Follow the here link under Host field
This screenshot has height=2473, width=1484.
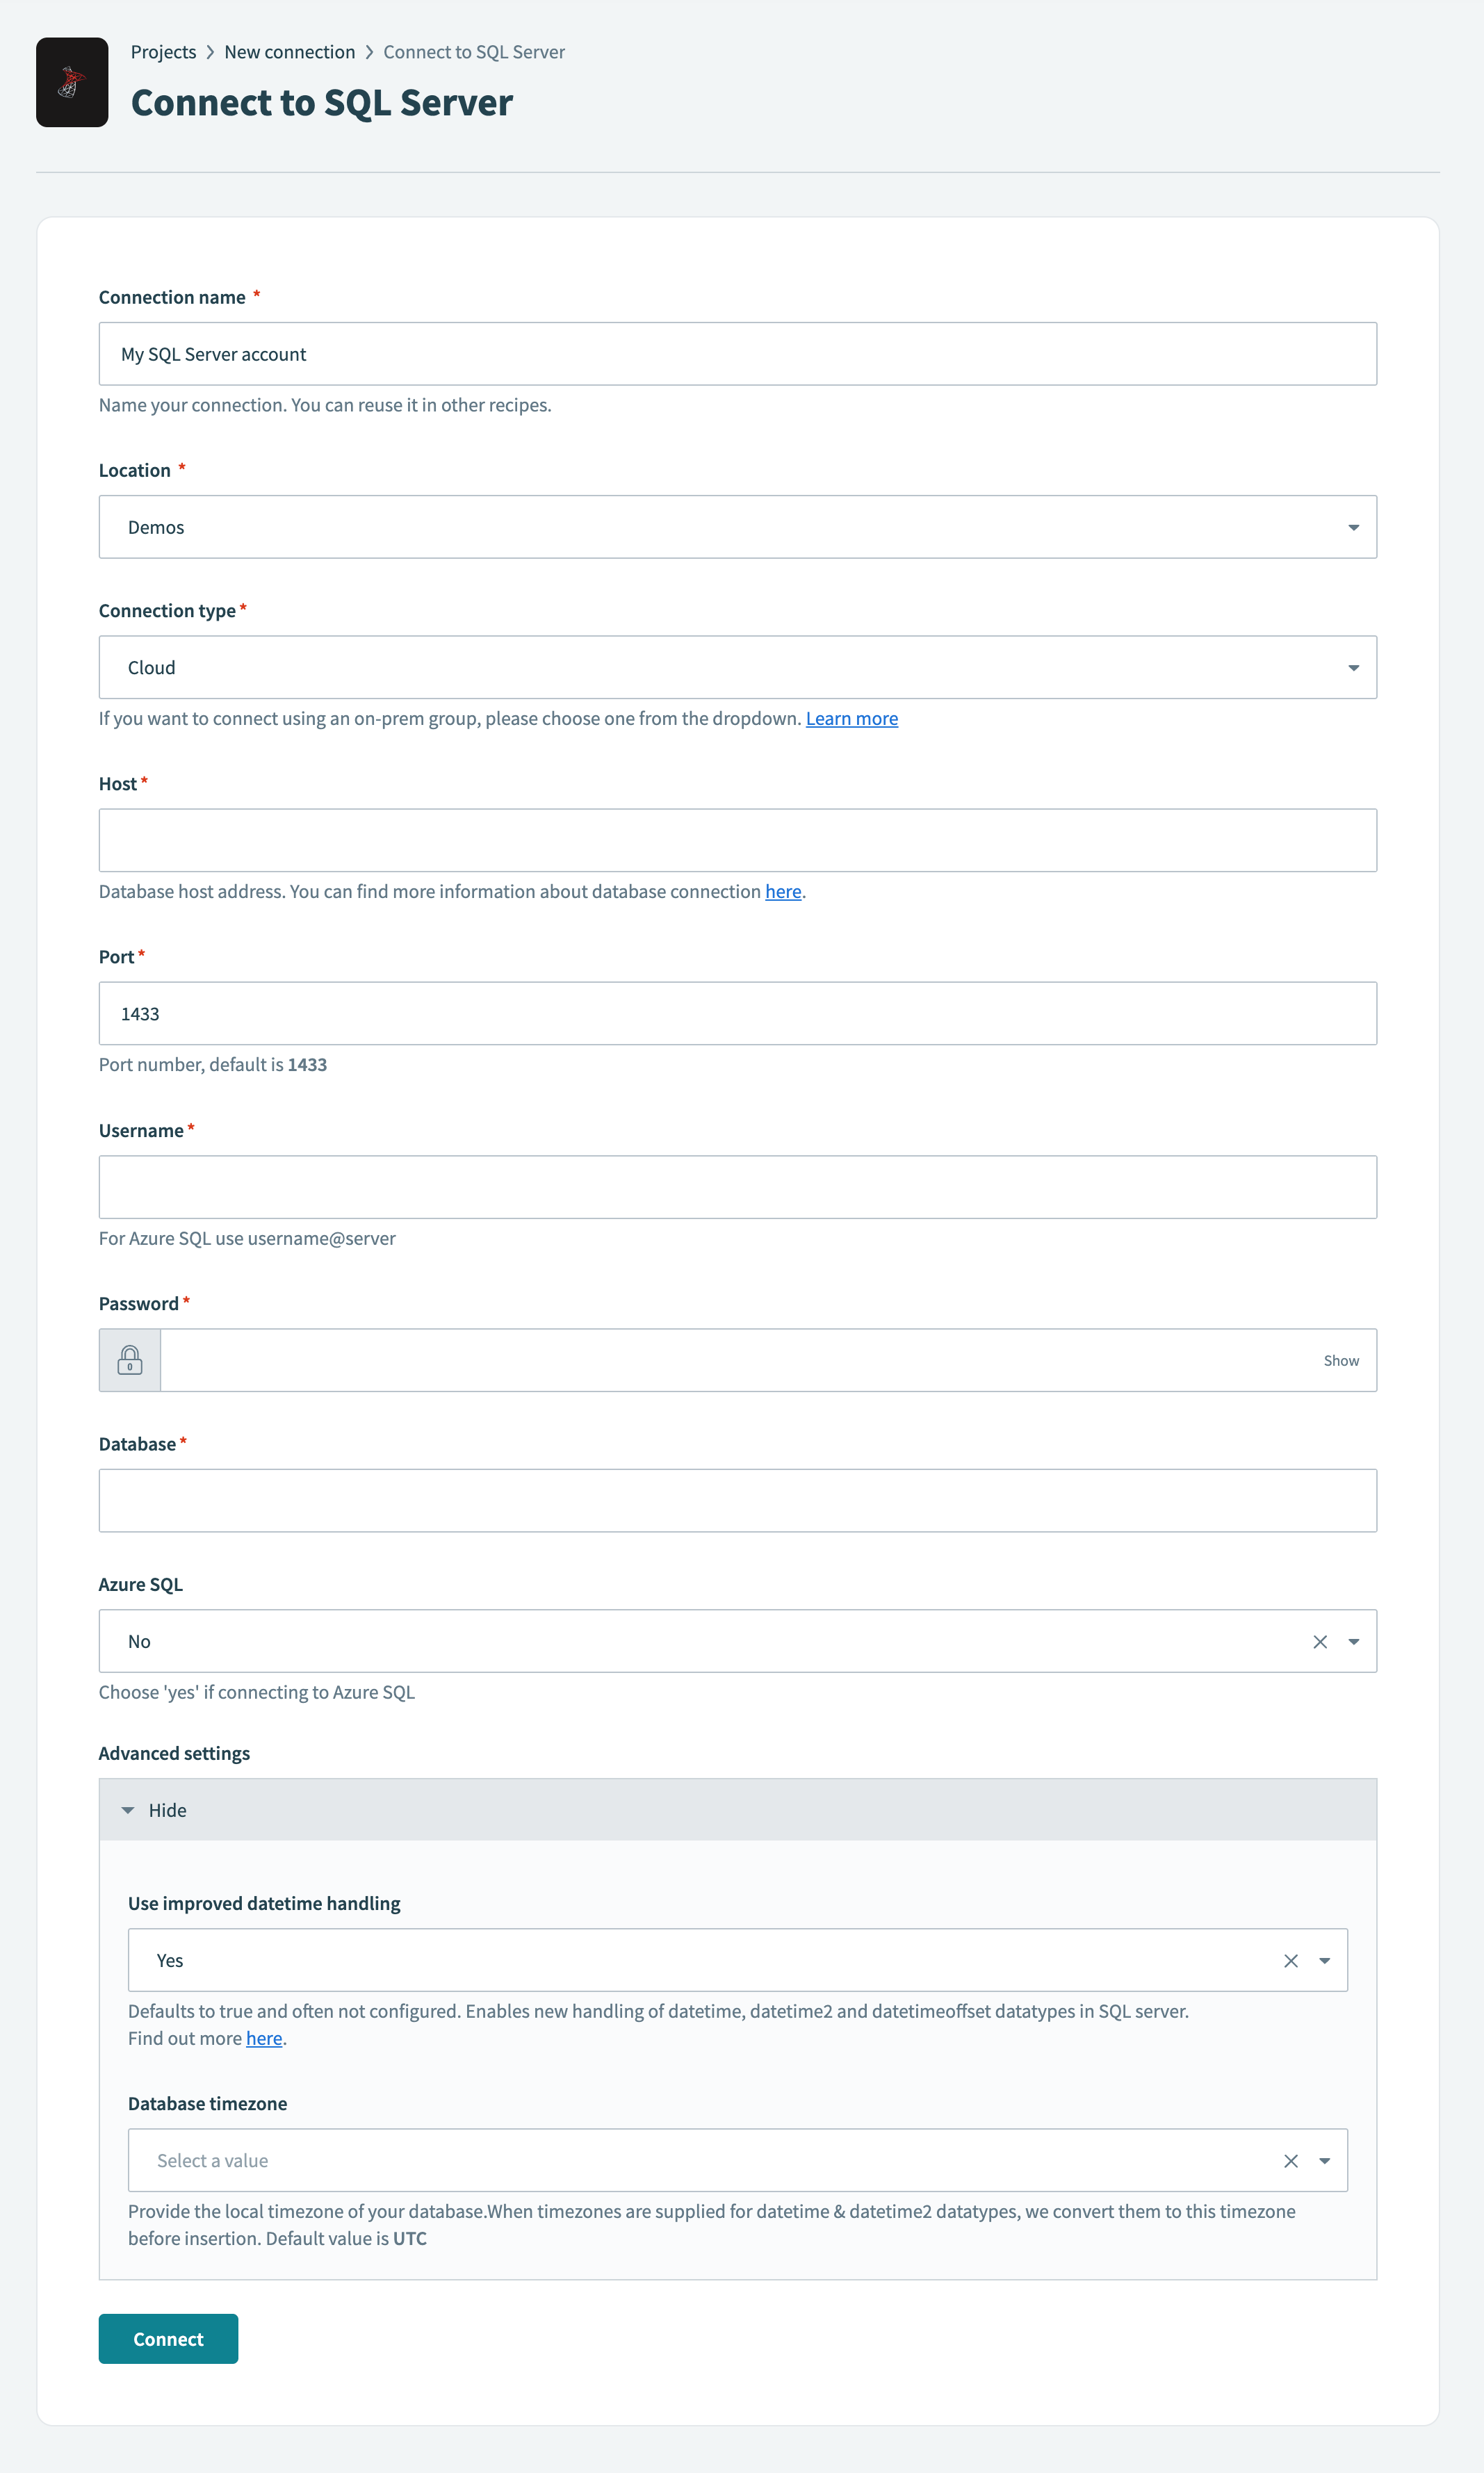[783, 891]
